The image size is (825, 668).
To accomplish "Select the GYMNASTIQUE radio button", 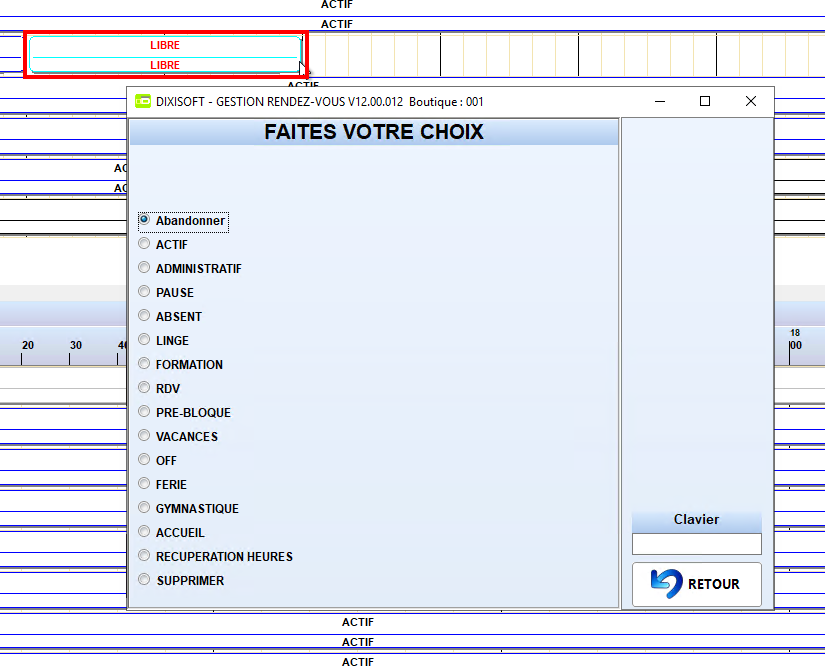I will click(188, 509).
